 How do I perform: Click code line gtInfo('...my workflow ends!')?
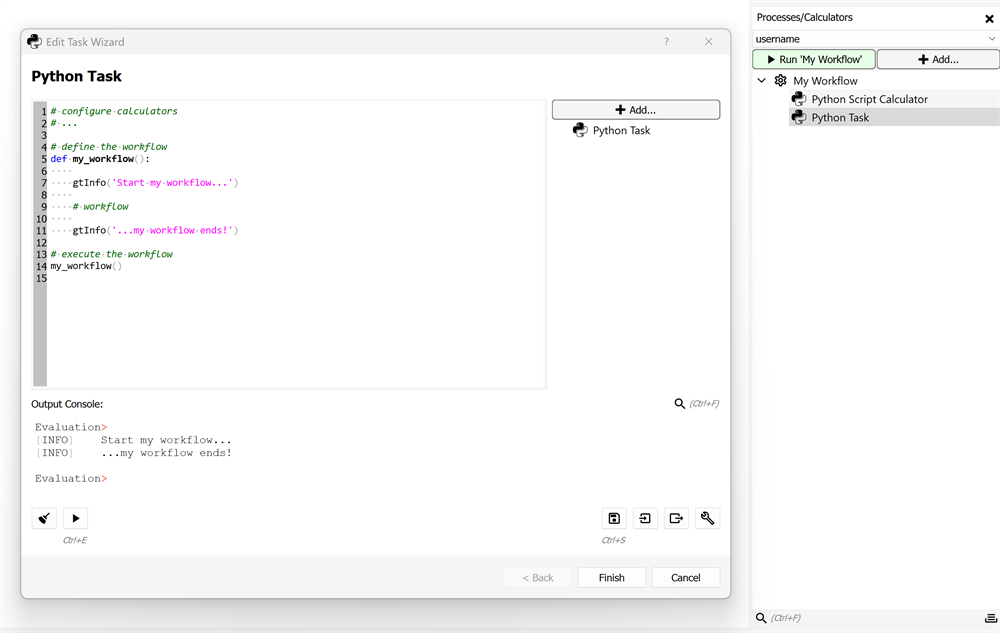point(155,230)
